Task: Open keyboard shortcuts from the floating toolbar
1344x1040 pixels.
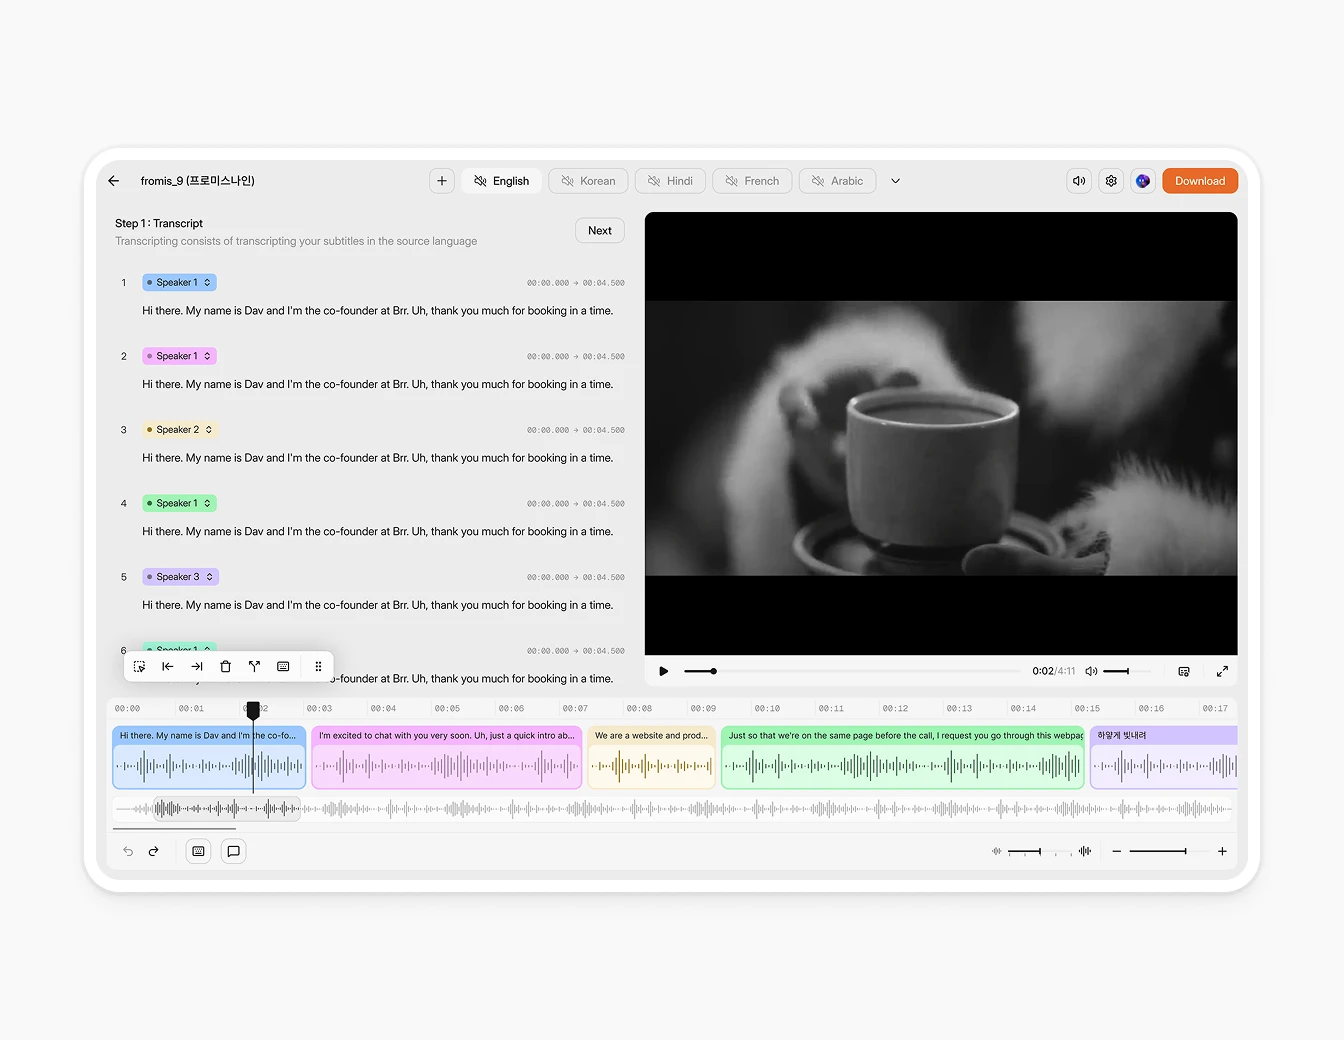Action: (x=283, y=666)
